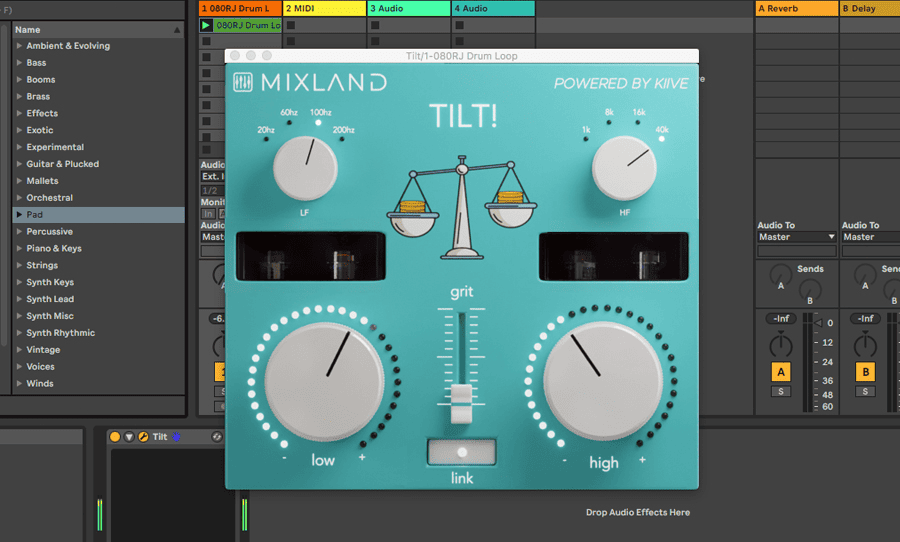Click the Mixland logo icon
Viewport: 900px width, 542px height.
point(243,82)
